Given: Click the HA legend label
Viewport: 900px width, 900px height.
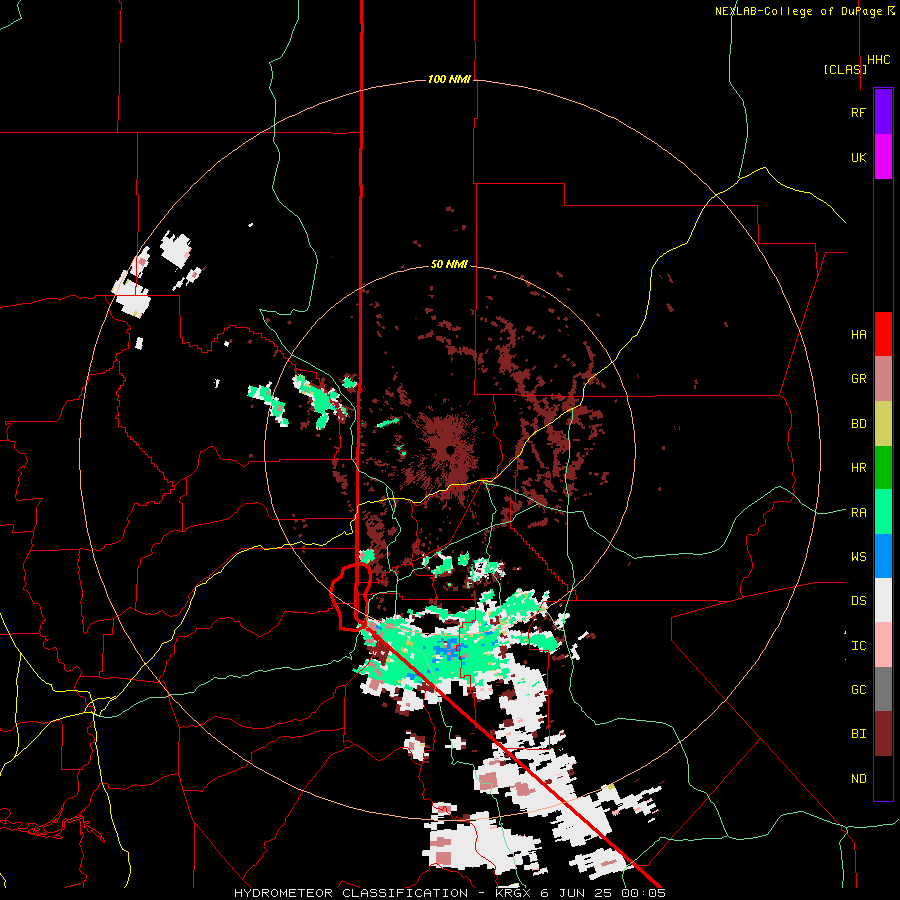Looking at the screenshot, I should (858, 335).
